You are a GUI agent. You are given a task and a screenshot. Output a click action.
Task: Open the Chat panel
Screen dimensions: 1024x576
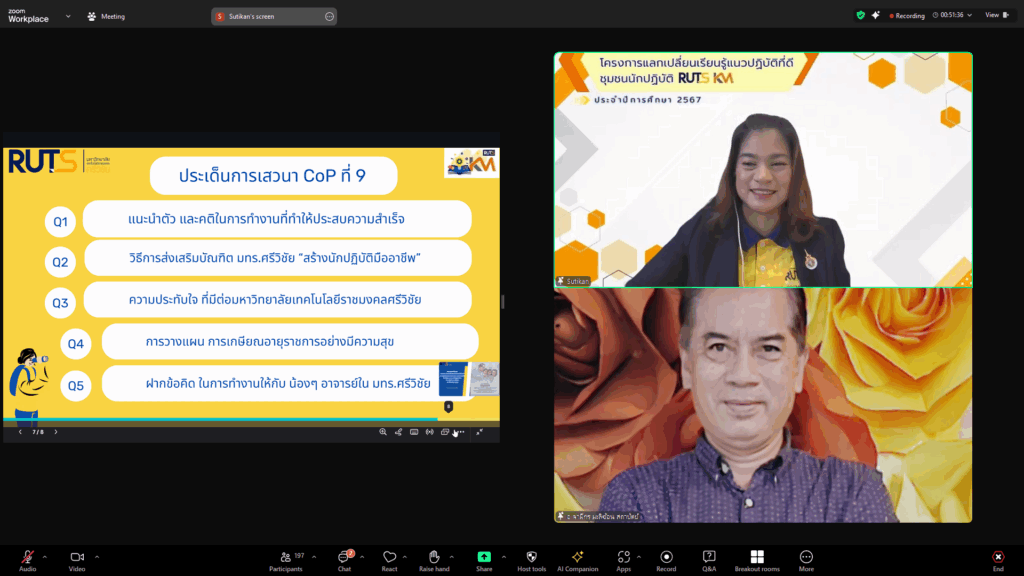click(x=344, y=560)
